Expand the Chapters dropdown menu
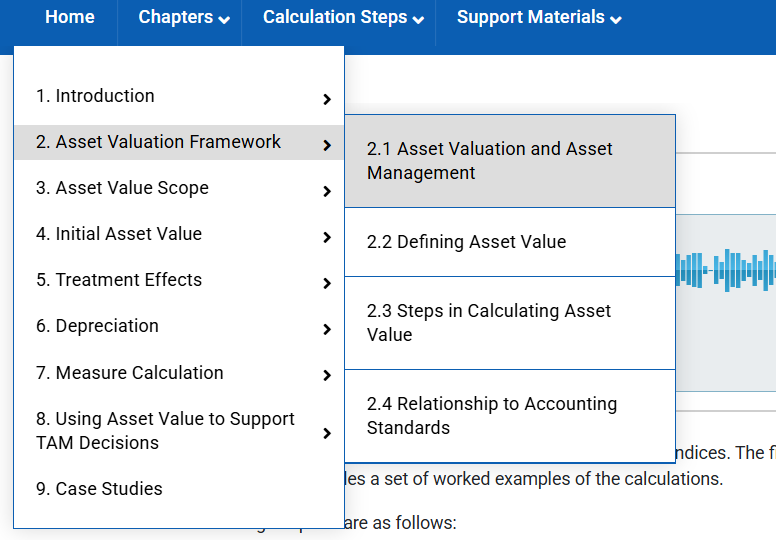The image size is (776, 540). [184, 18]
